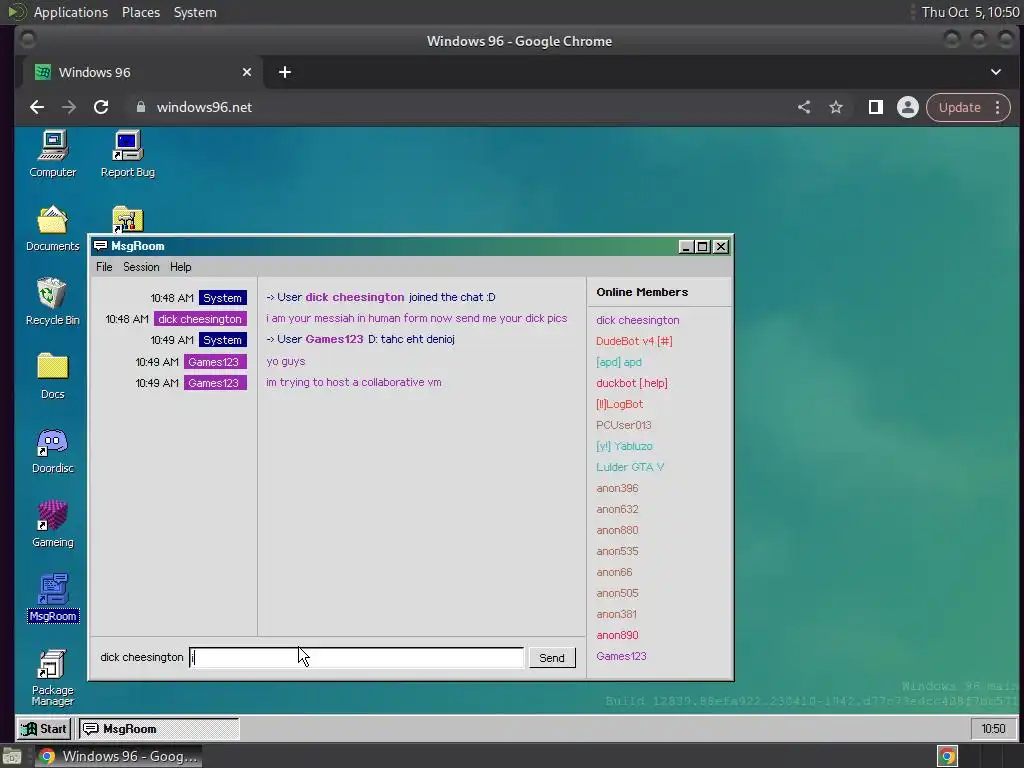Select DudeBot v4 [#] in Online Members

pyautogui.click(x=634, y=341)
